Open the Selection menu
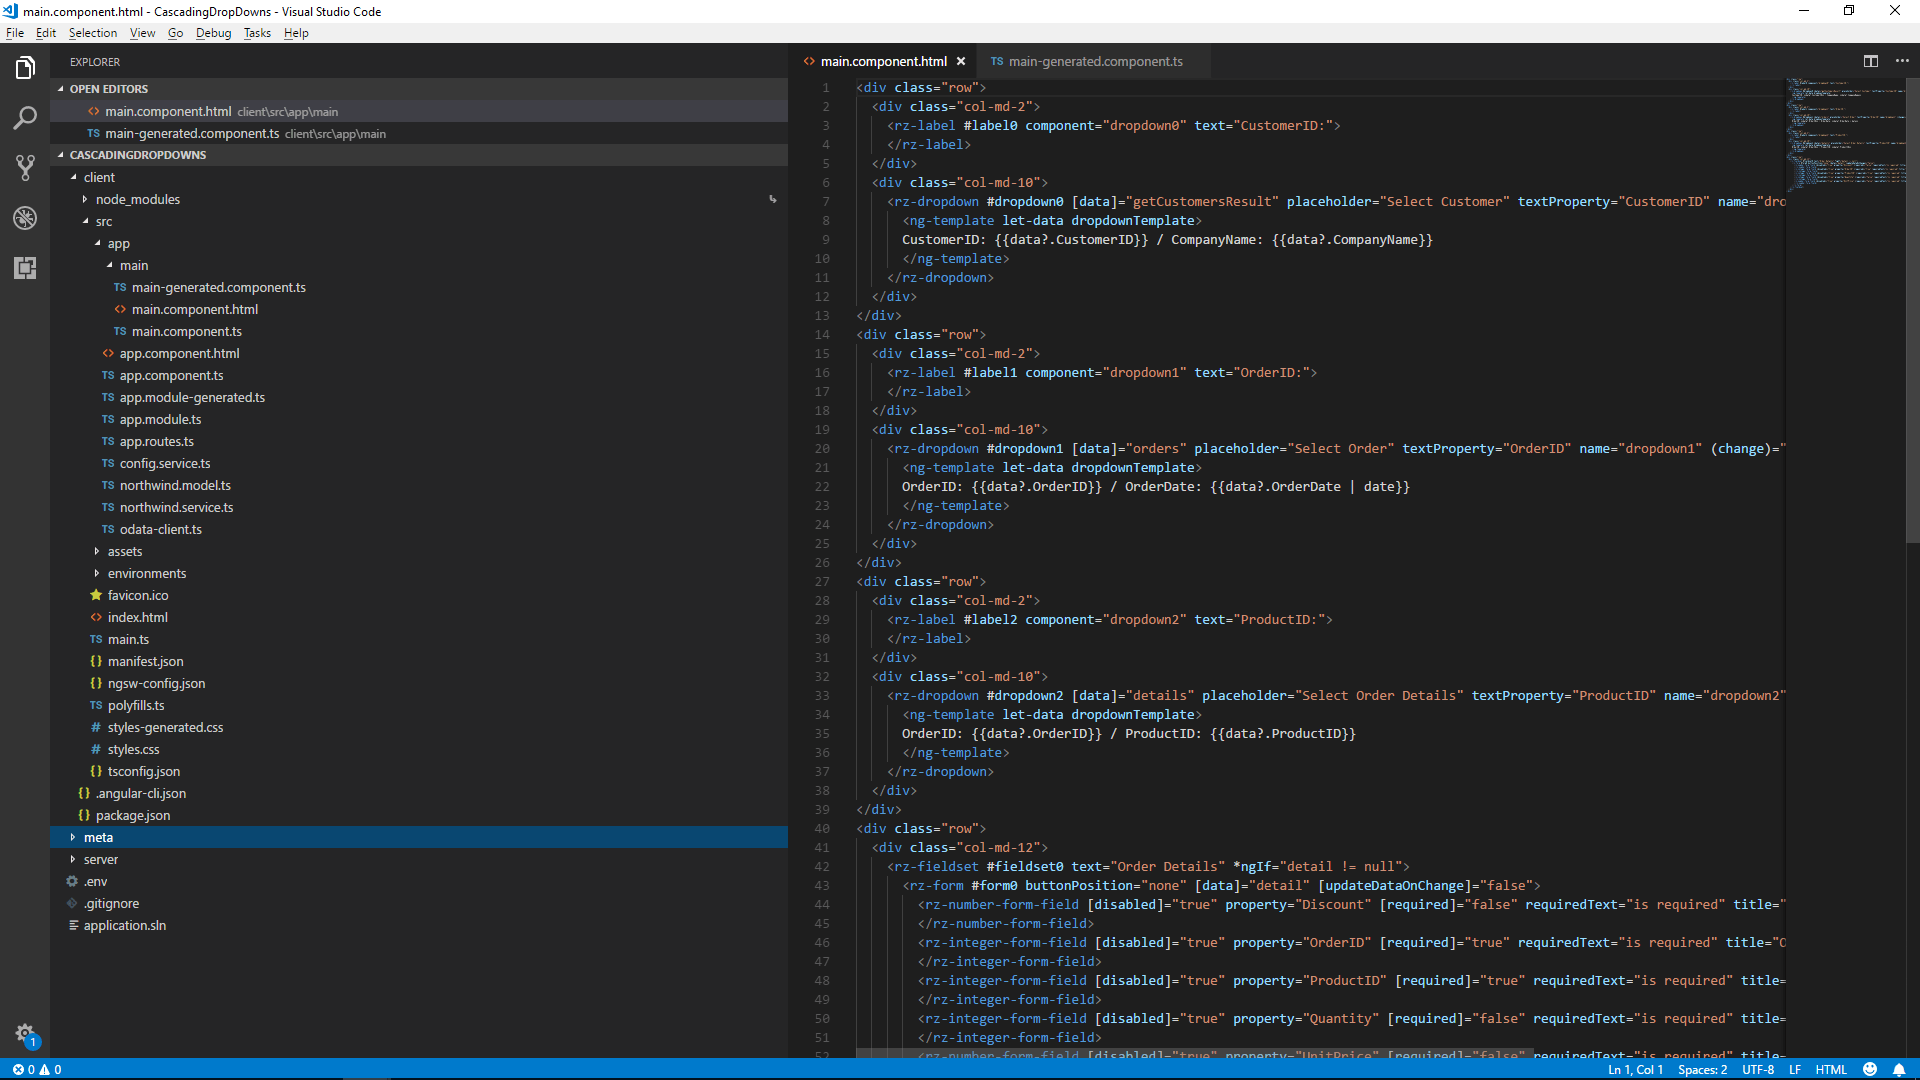The width and height of the screenshot is (1920, 1080). [x=93, y=33]
